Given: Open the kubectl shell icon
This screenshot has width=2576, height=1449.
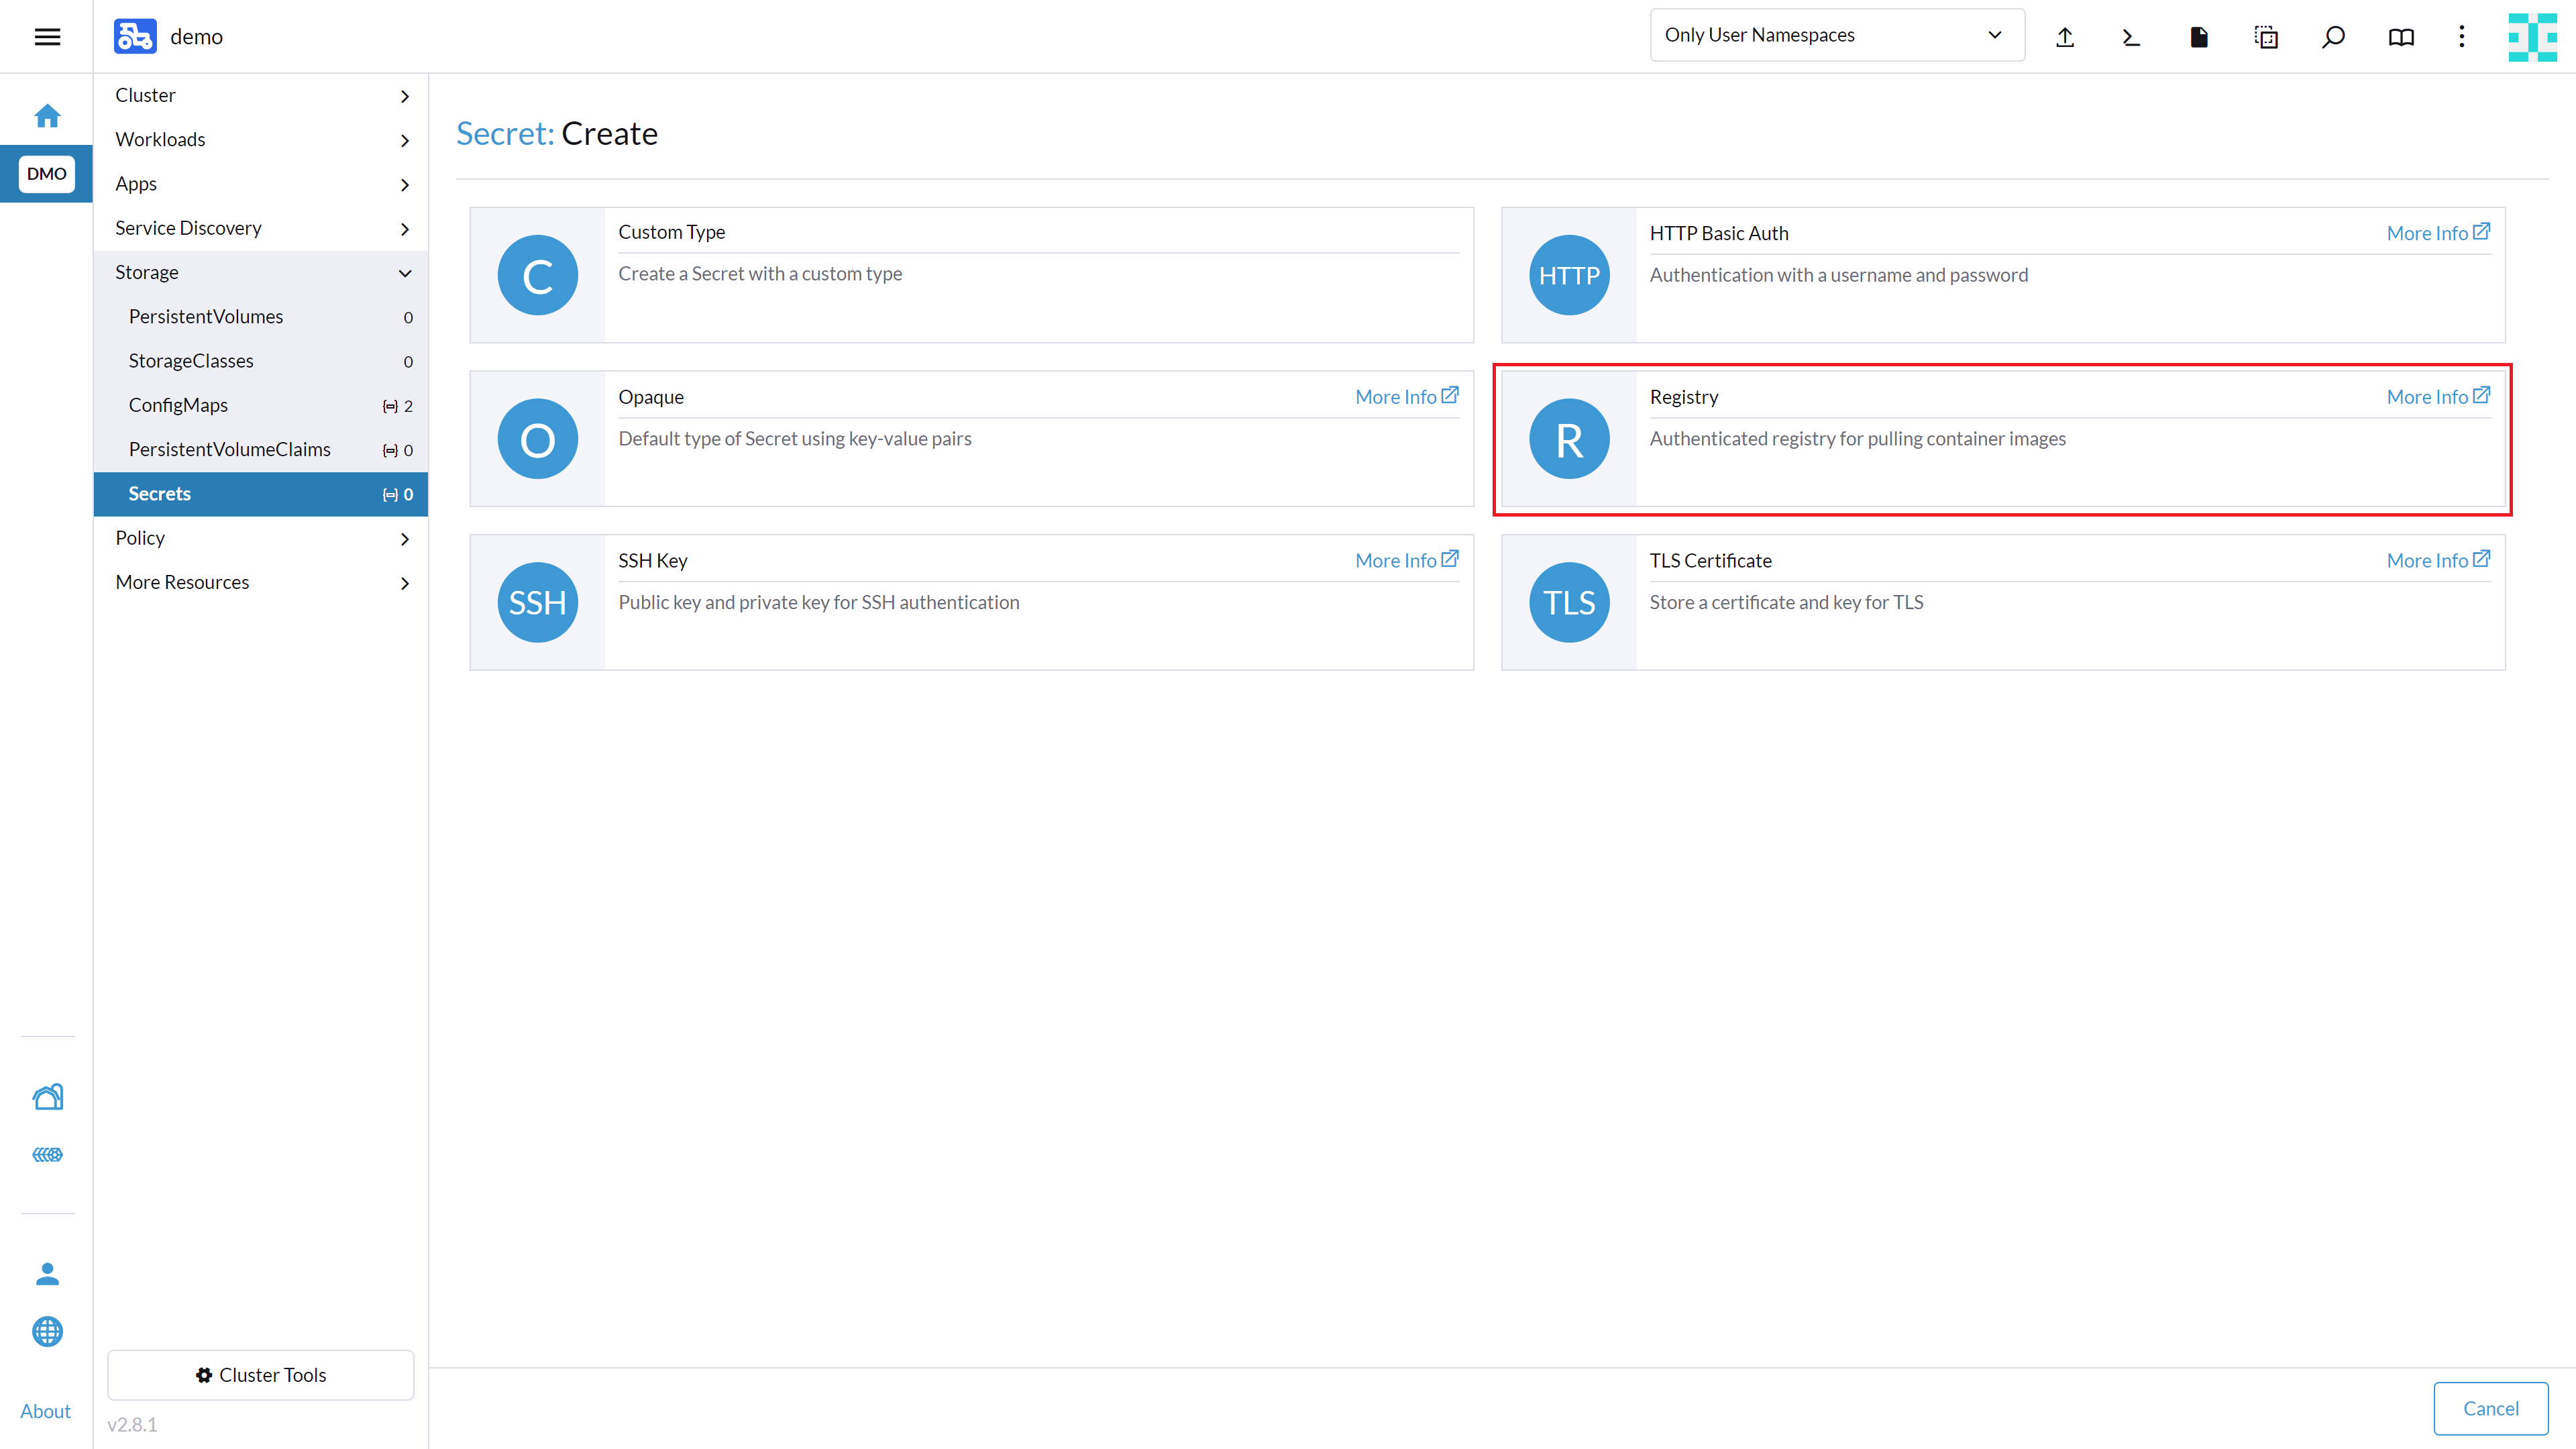Looking at the screenshot, I should click(2131, 37).
